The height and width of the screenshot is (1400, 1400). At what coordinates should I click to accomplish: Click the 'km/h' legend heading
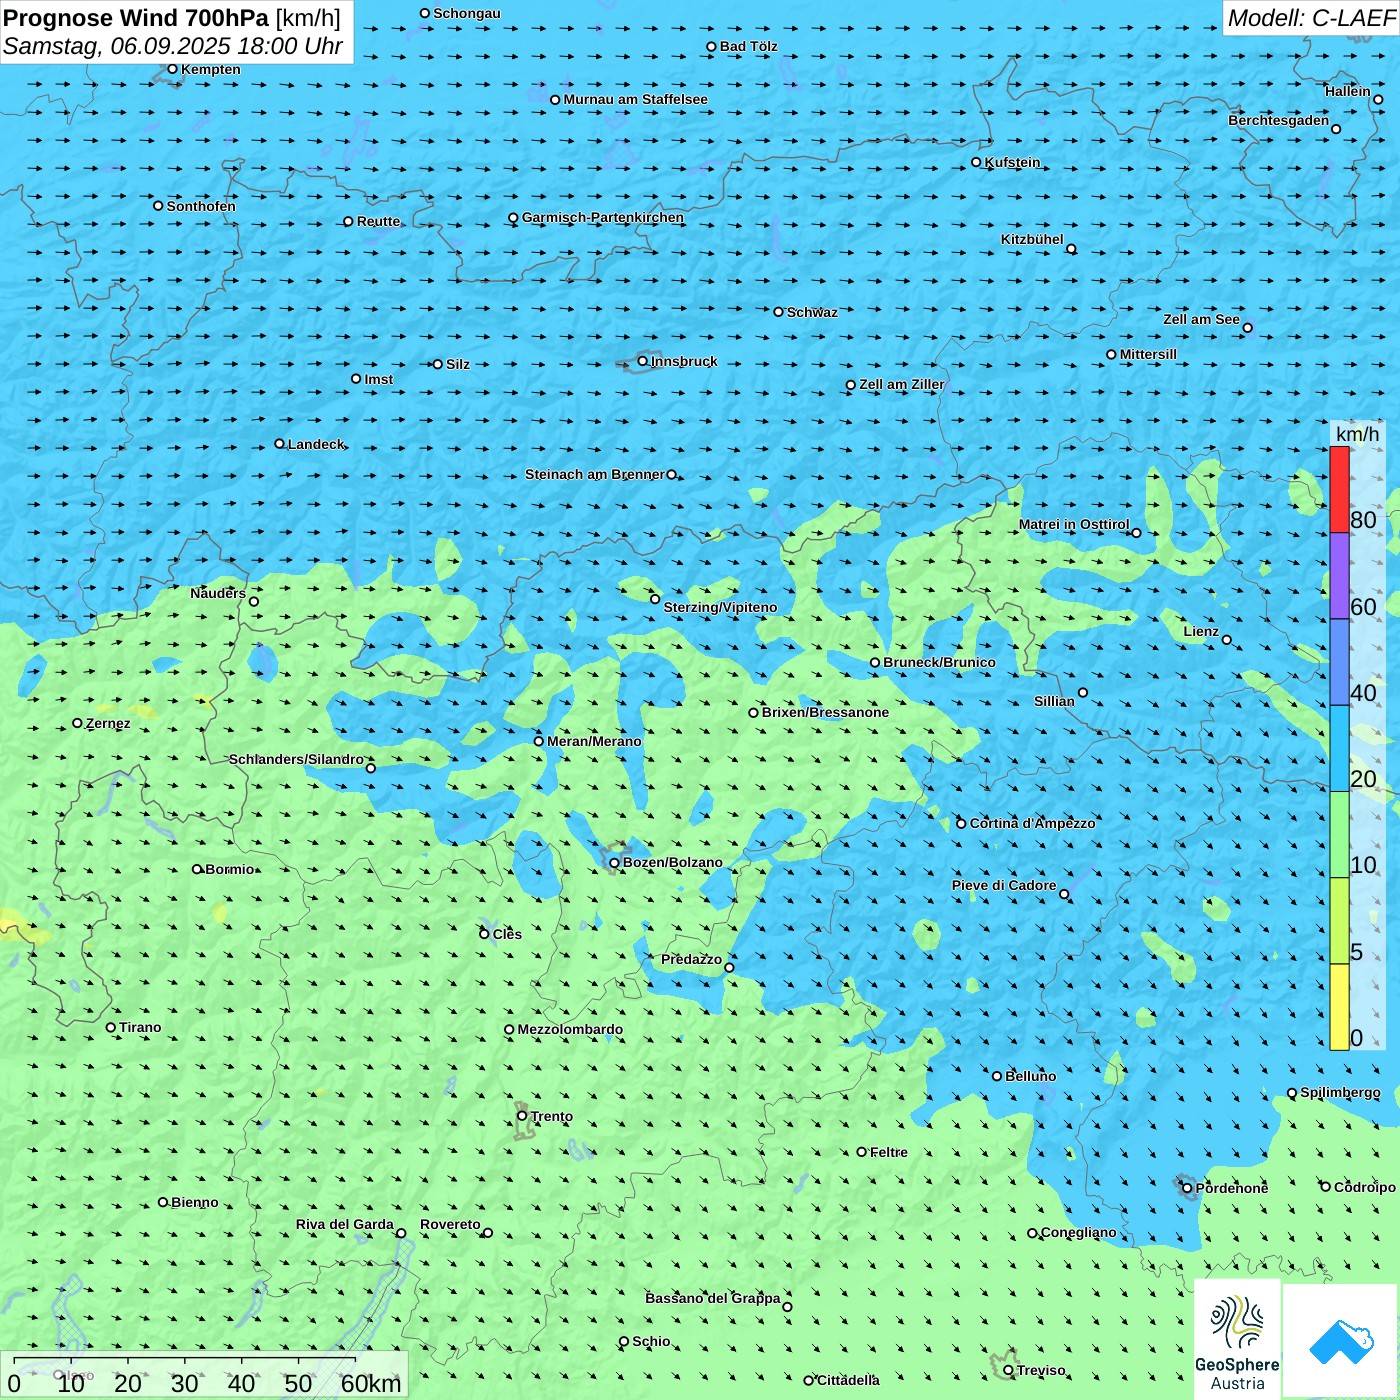point(1357,434)
